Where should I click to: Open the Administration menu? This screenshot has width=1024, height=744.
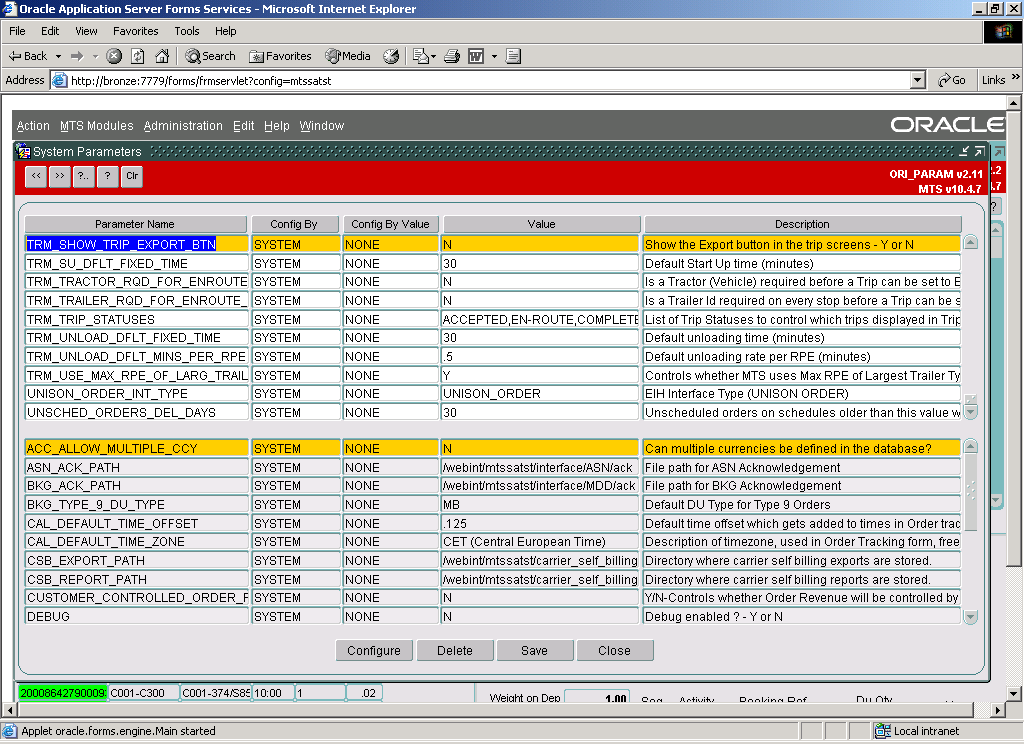coord(183,126)
